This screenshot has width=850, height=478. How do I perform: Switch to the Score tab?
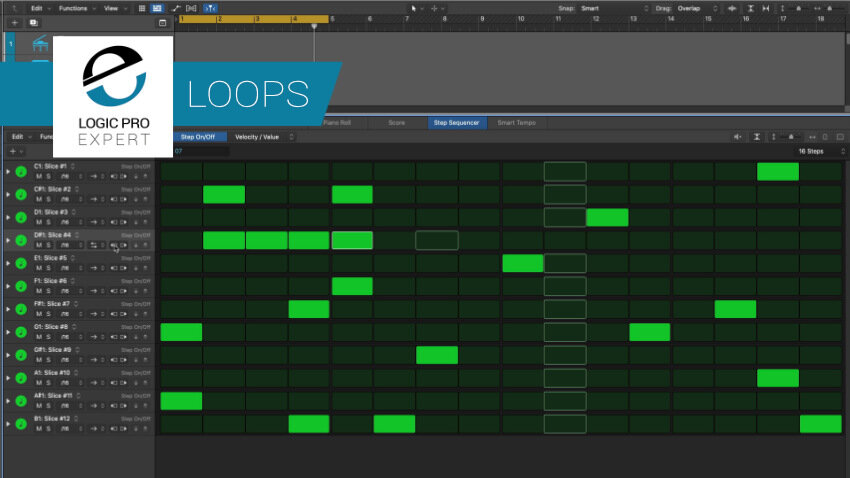click(x=396, y=123)
